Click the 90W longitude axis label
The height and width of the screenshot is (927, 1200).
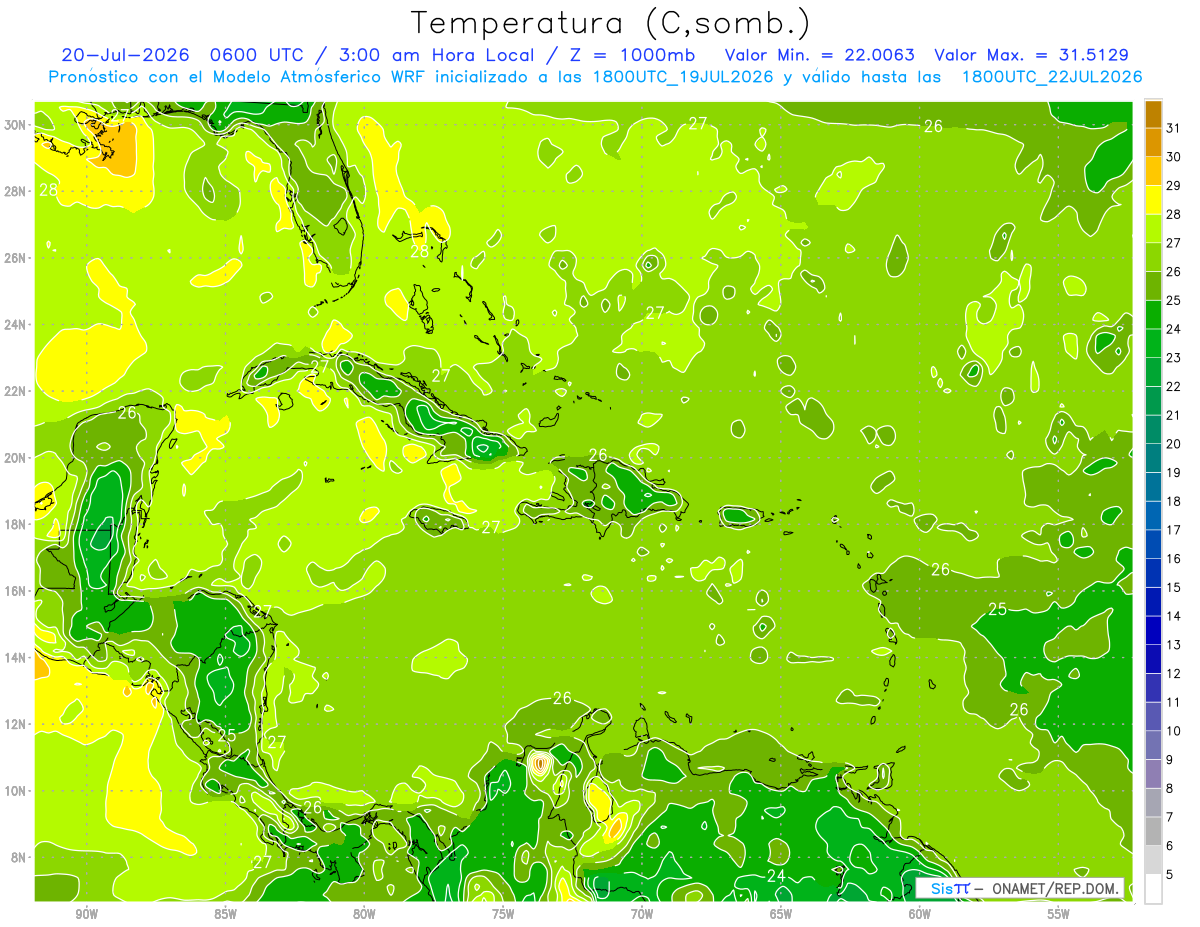pyautogui.click(x=86, y=914)
